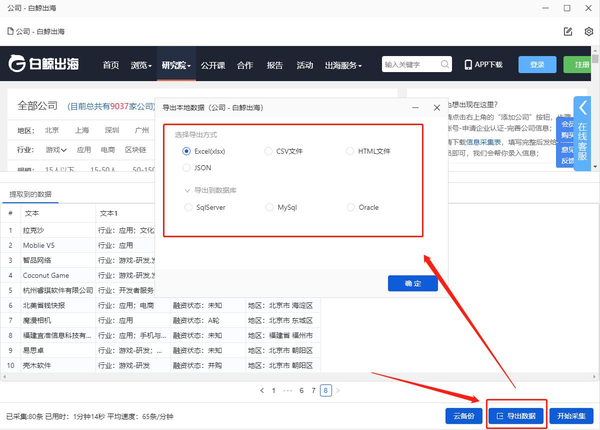Click the search magnifier icon in the keyword box
This screenshot has width=600, height=430.
click(x=445, y=64)
